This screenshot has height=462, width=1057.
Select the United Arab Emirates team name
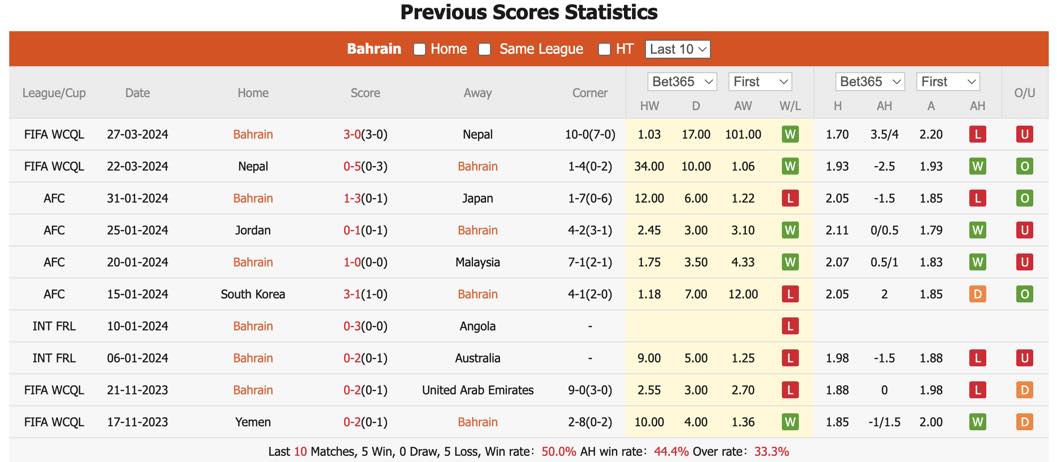click(477, 390)
